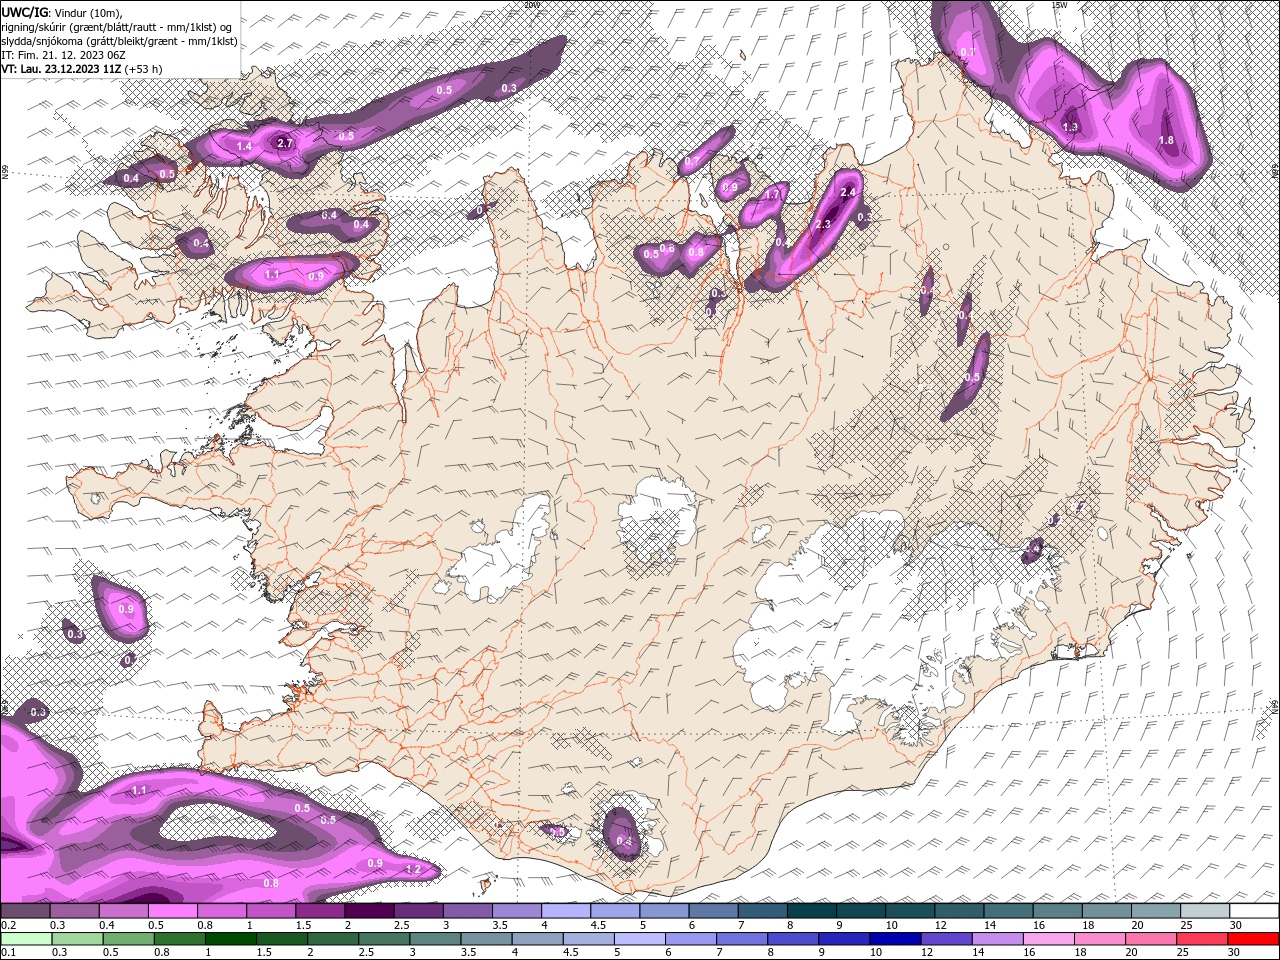The height and width of the screenshot is (960, 1280).
Task: Click the light pink 16 rain legend swatch
Action: pos(1048,939)
